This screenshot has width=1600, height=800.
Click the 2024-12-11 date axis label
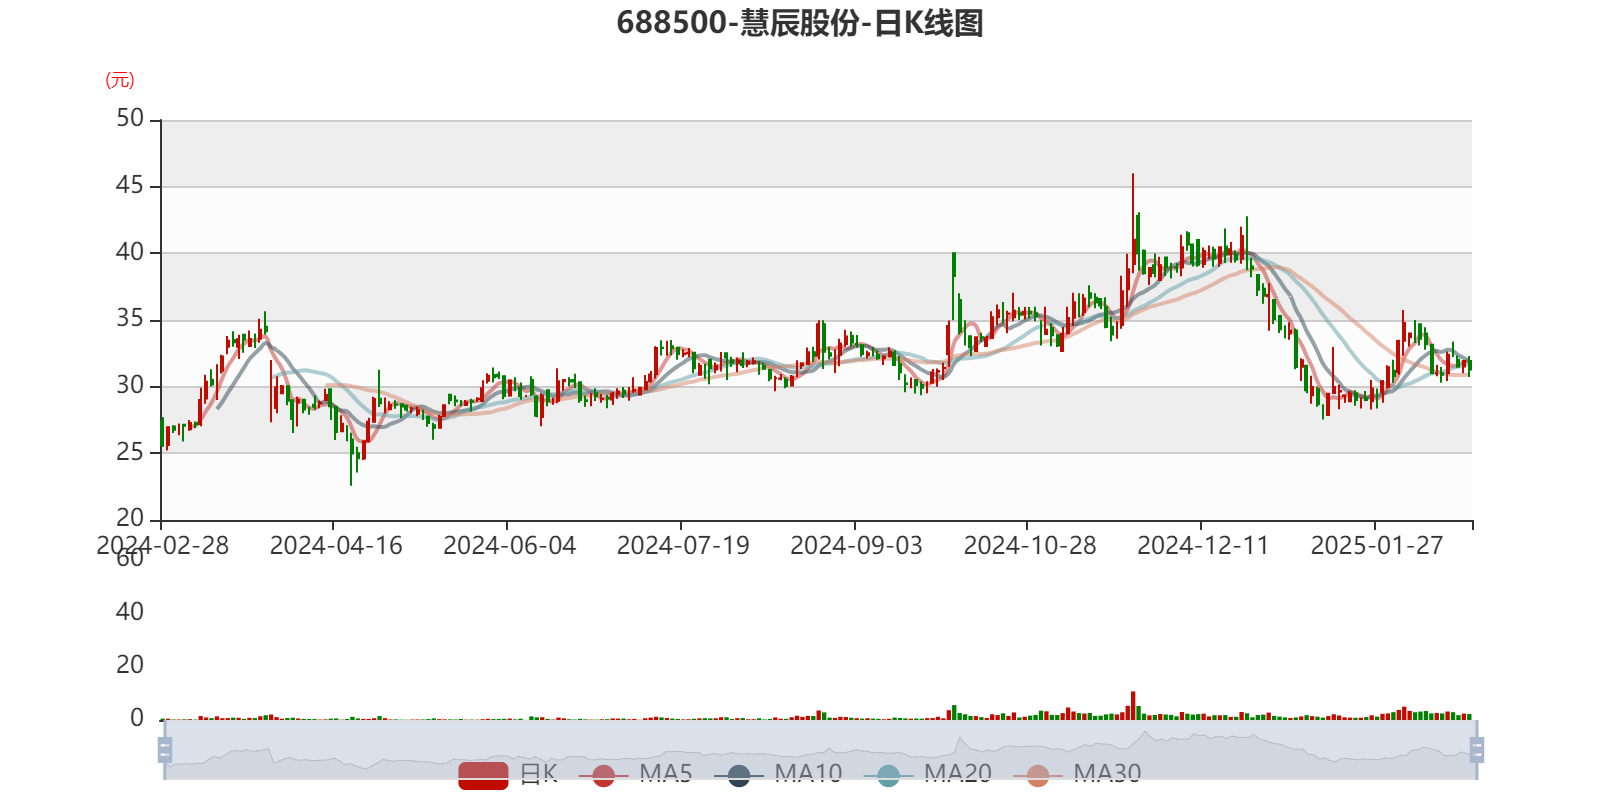click(1203, 546)
